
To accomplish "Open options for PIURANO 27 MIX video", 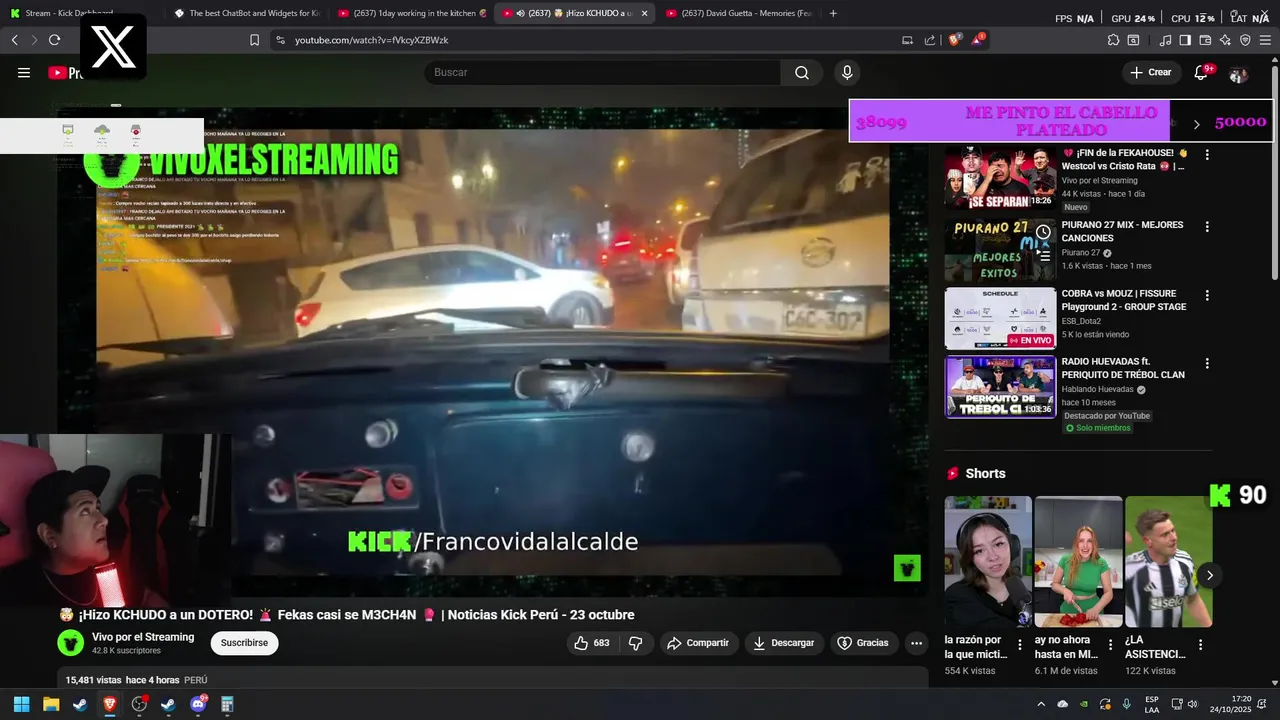I will pyautogui.click(x=1207, y=227).
